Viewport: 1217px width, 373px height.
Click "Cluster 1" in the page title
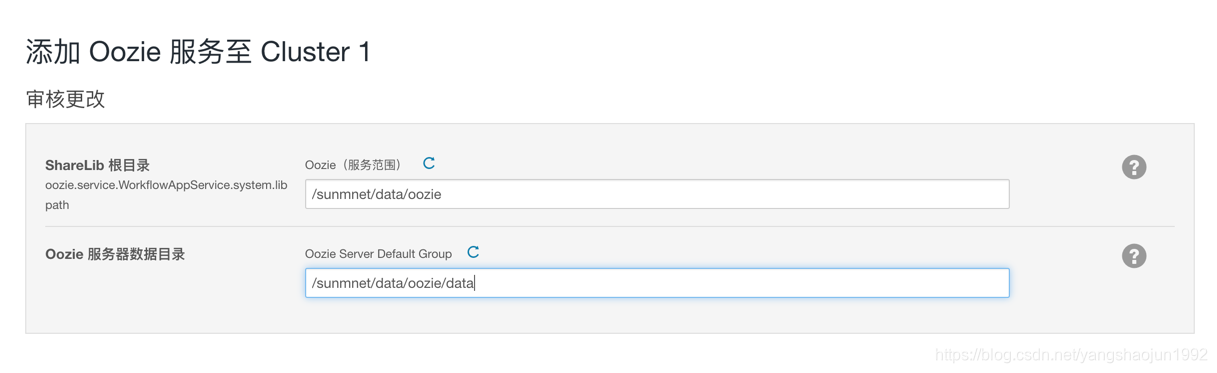click(315, 52)
